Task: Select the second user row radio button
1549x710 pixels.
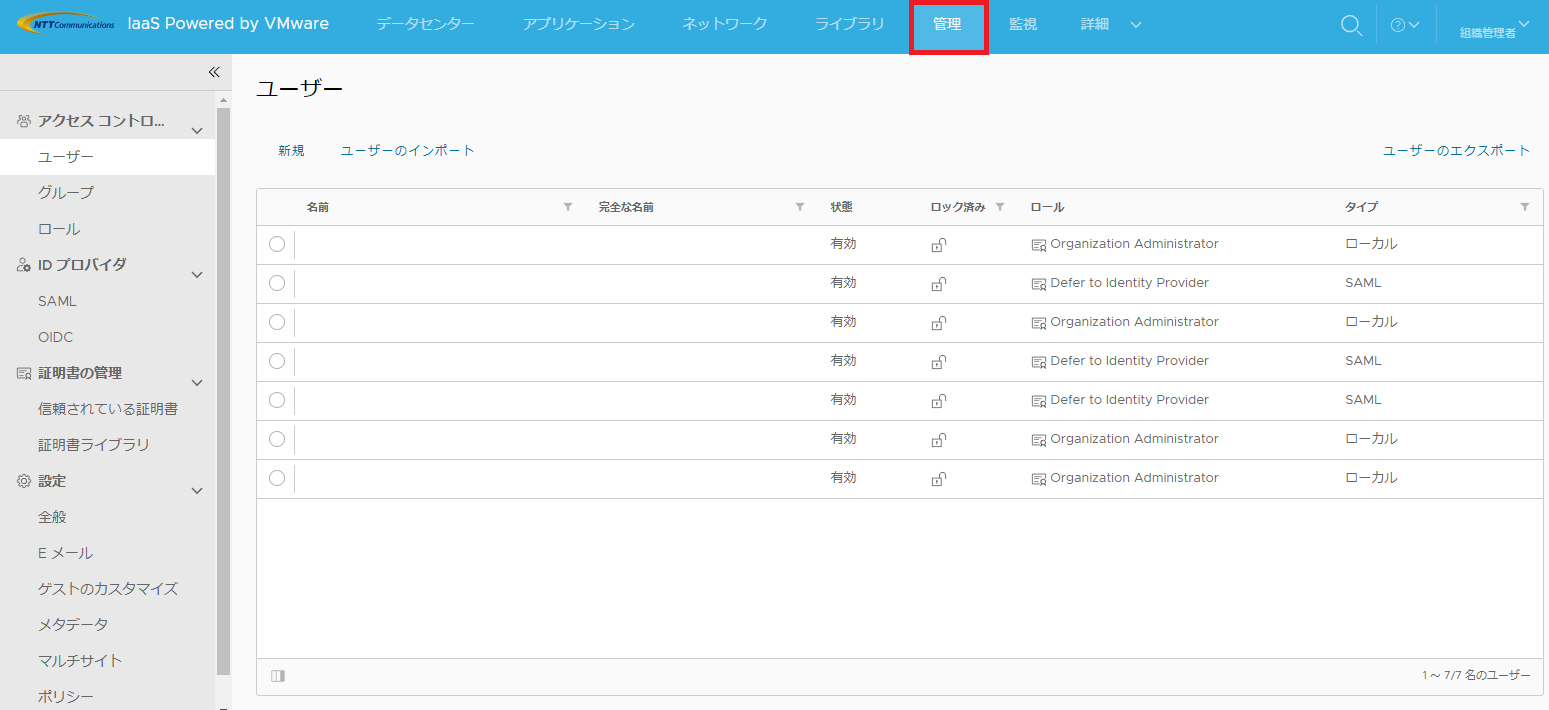Action: click(277, 283)
